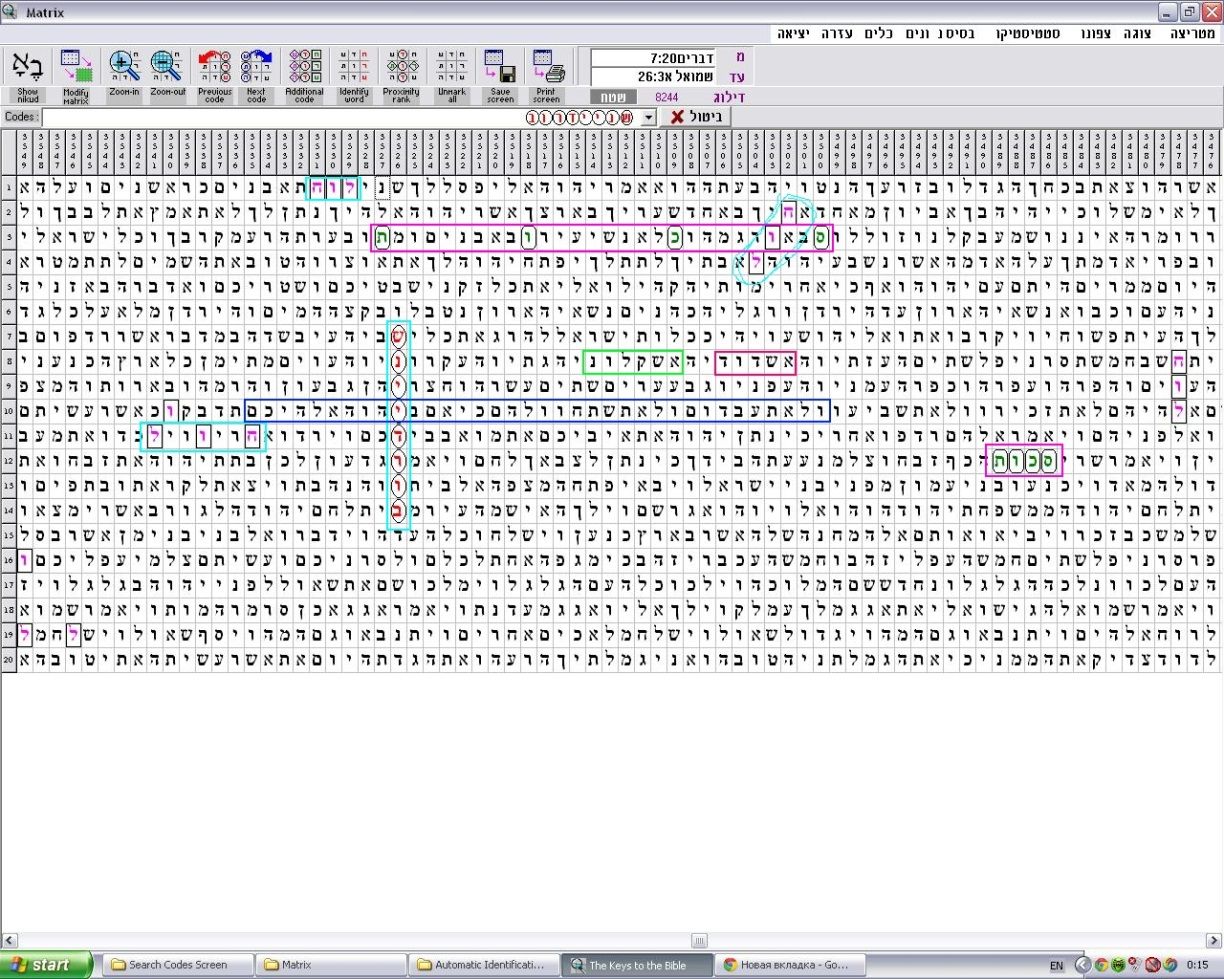Jump to the Next code
1224x979 pixels.
256,67
